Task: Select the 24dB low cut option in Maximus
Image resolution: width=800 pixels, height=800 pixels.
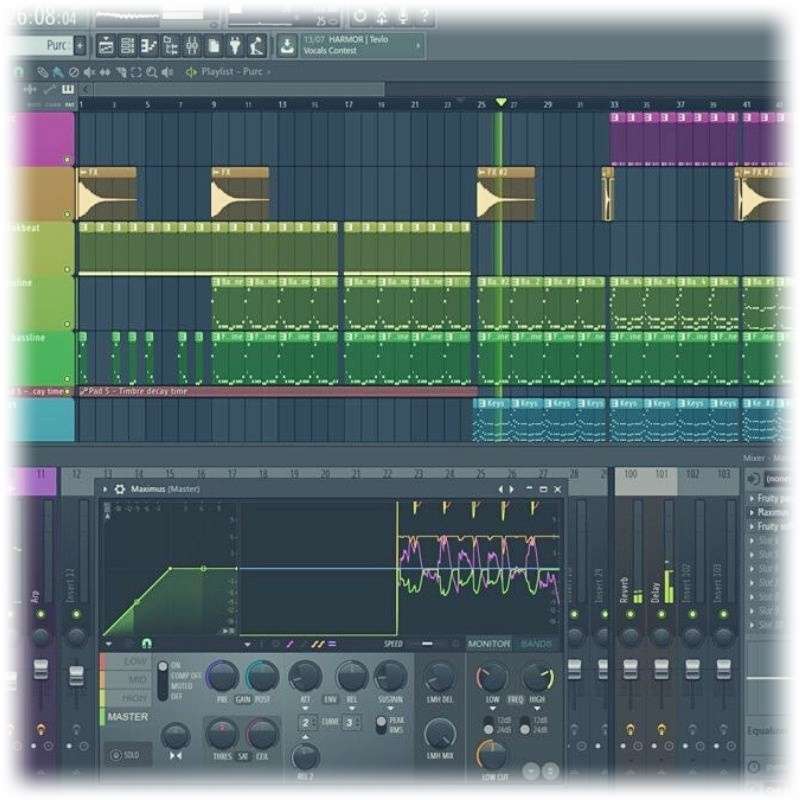Action: [x=488, y=729]
